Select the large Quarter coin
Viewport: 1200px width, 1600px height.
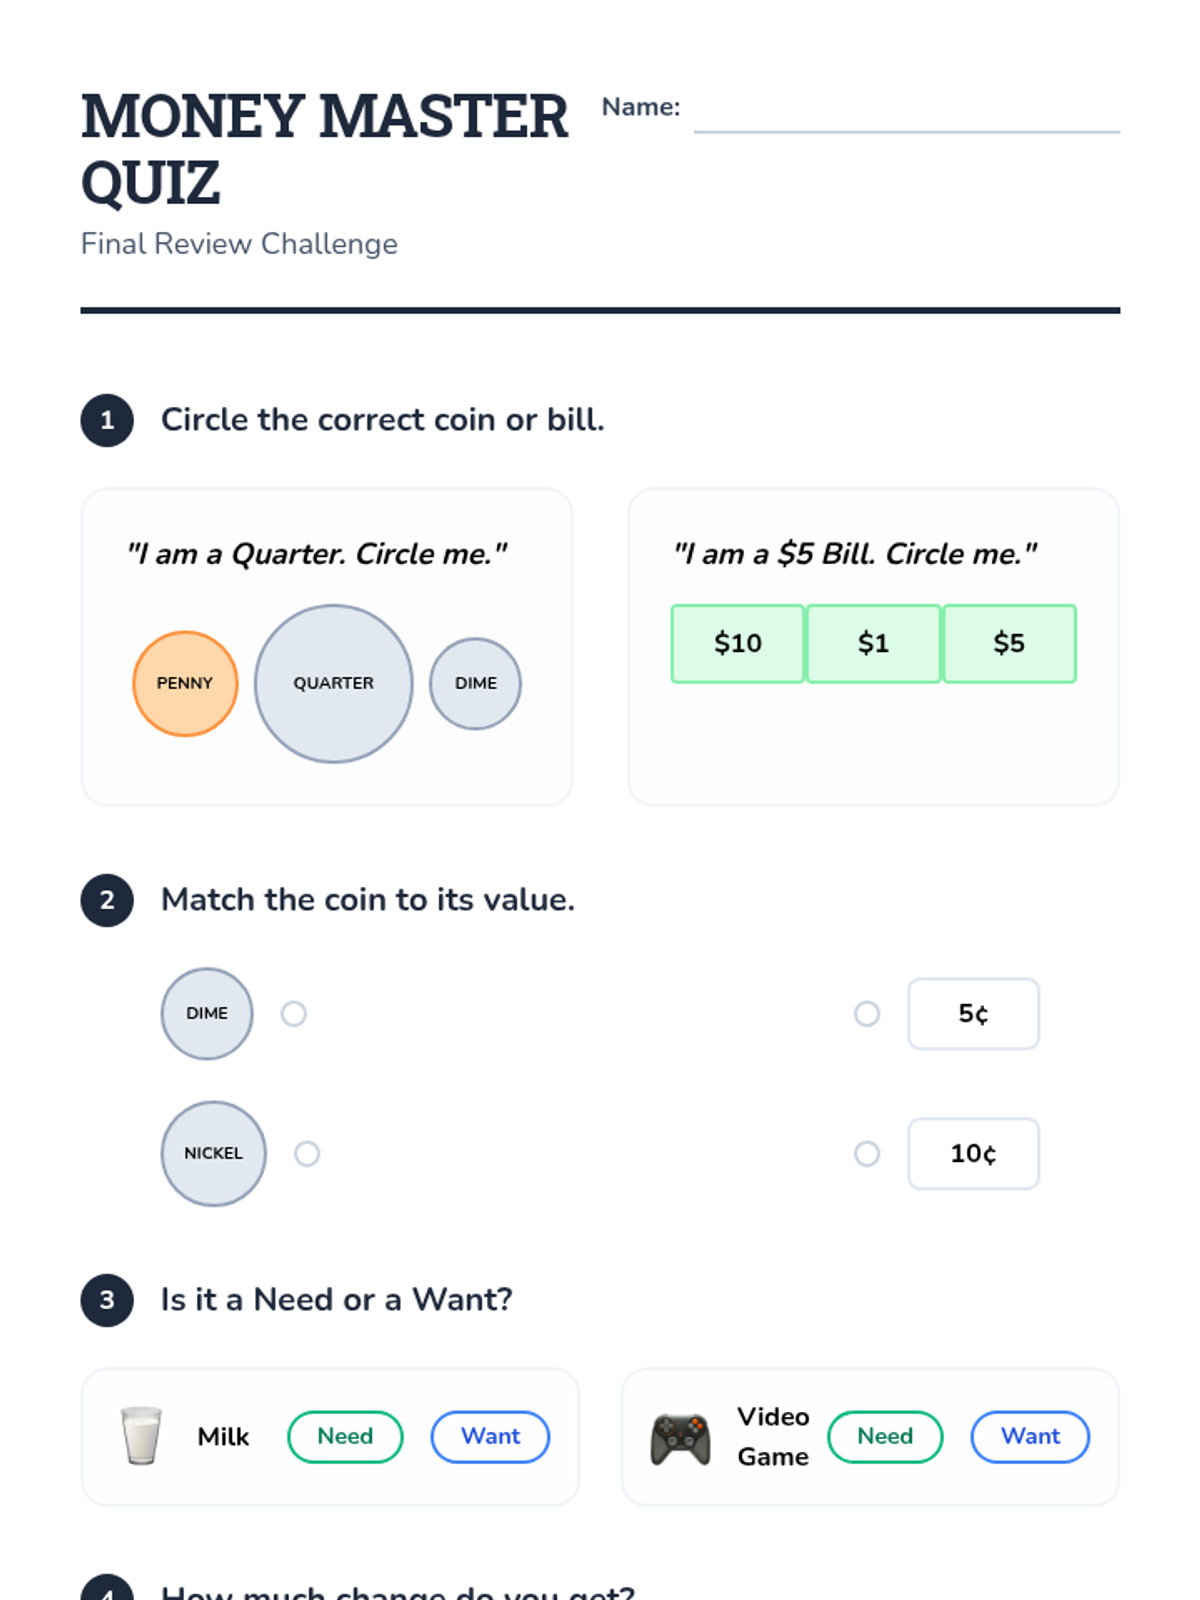point(334,684)
